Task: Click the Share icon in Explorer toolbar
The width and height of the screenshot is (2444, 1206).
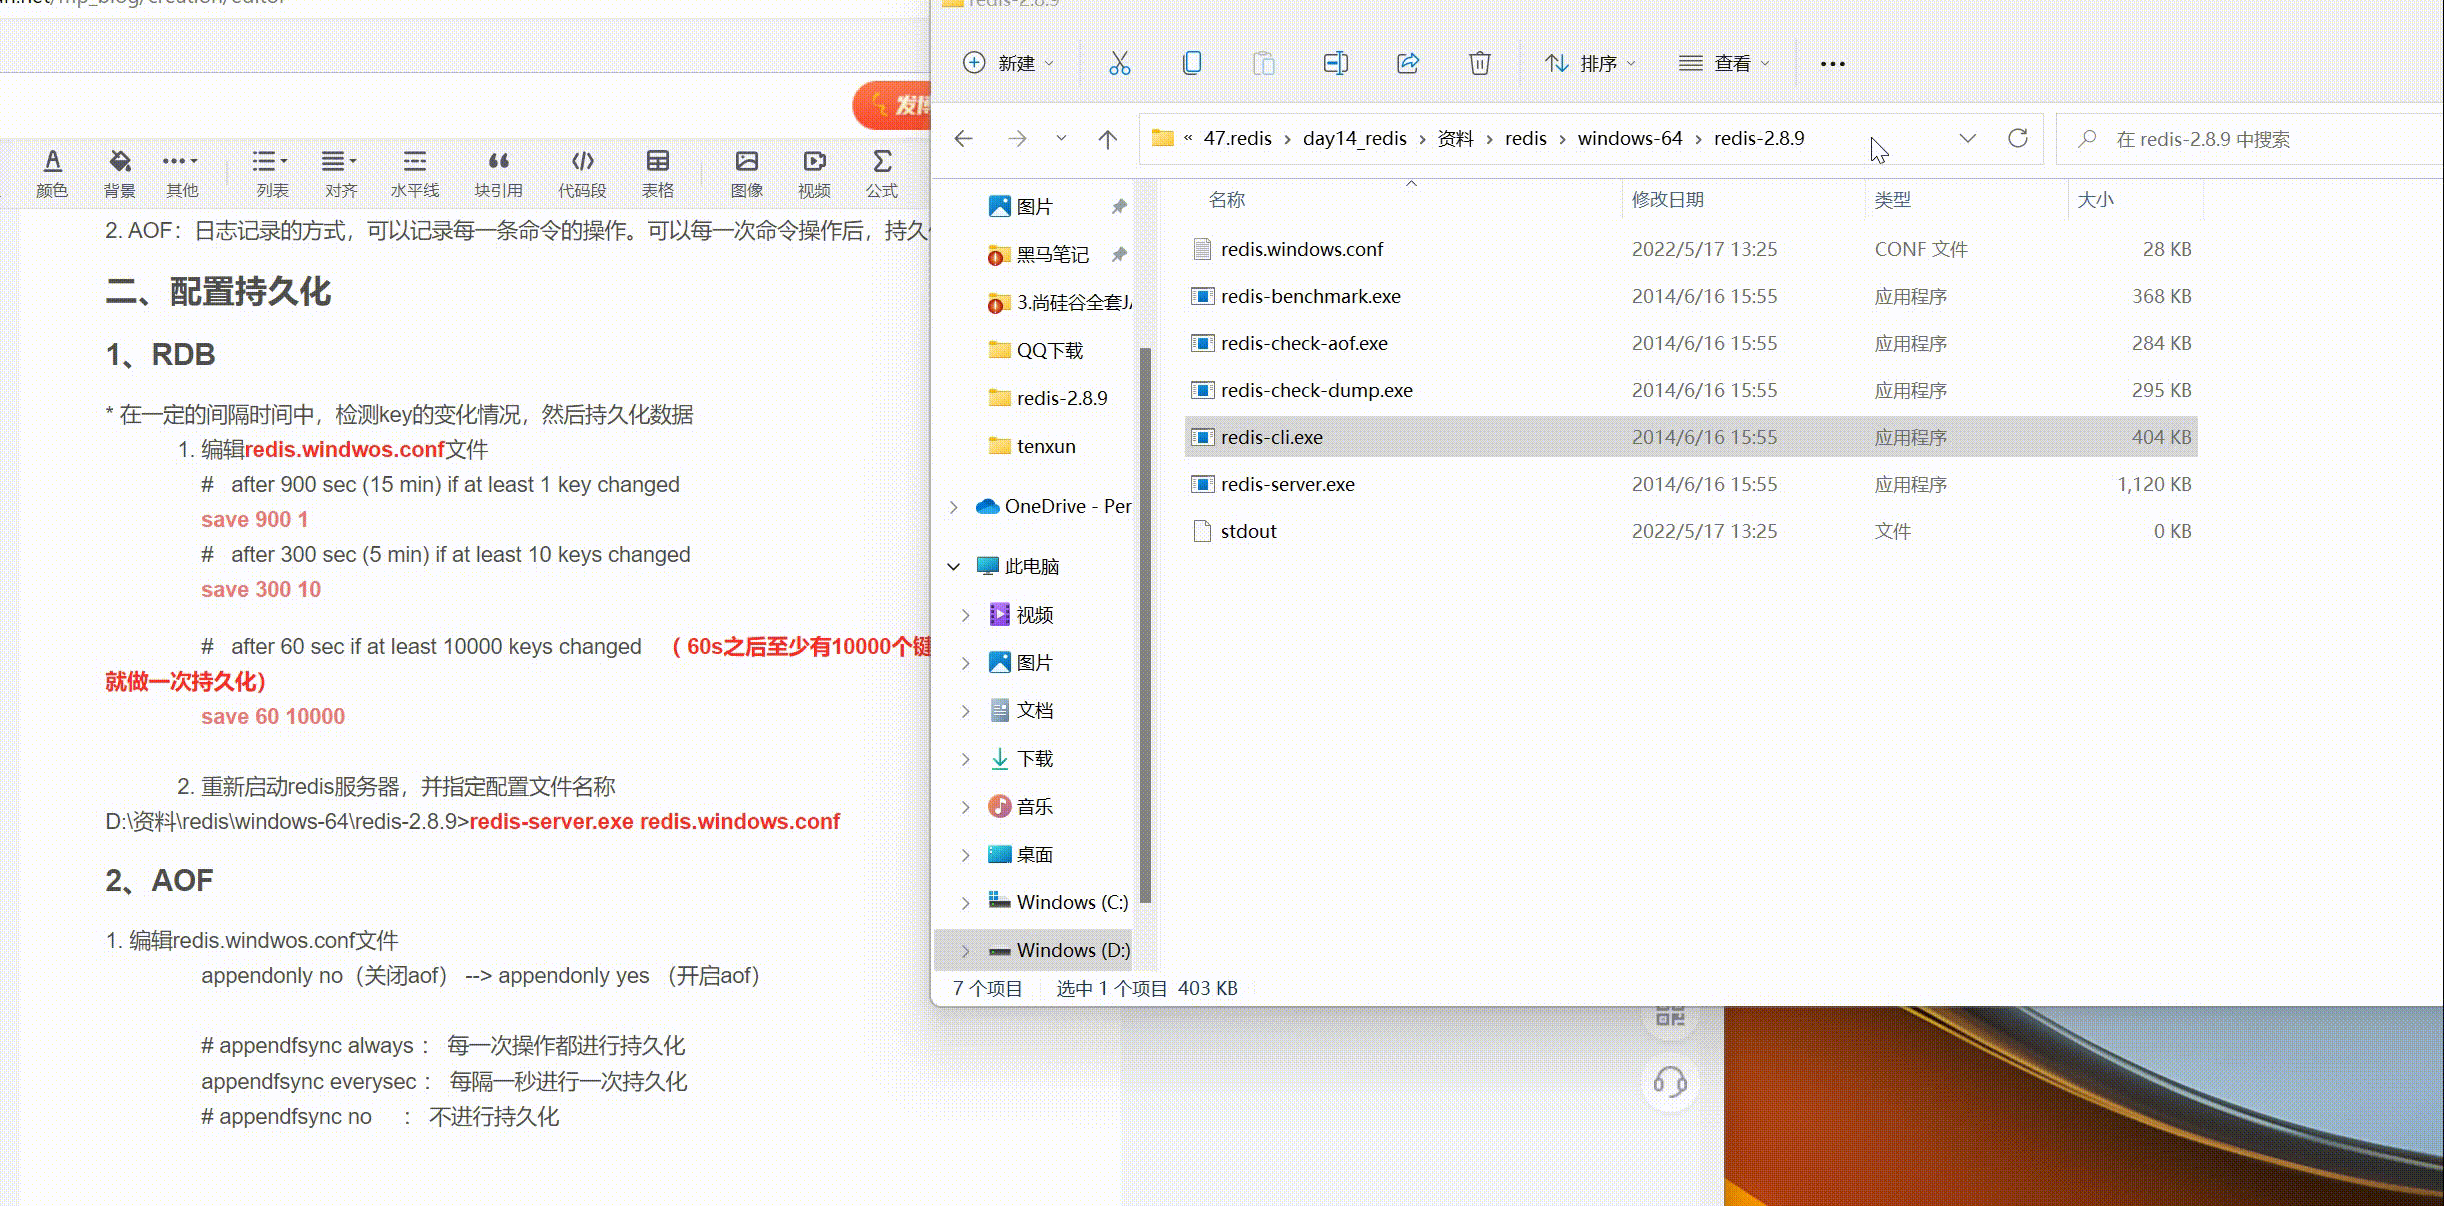Action: click(x=1407, y=63)
